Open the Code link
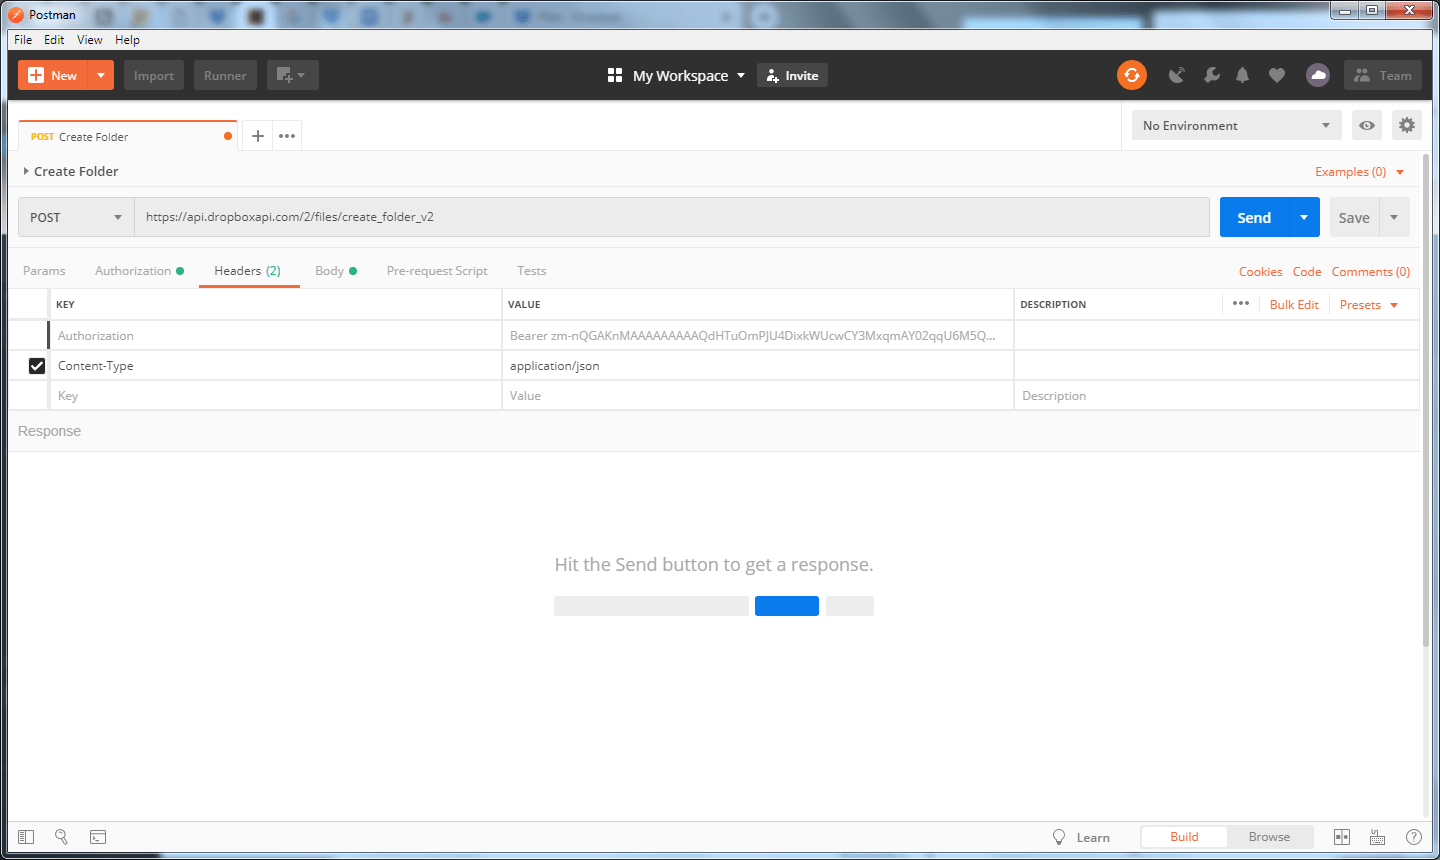Viewport: 1440px width, 860px height. pos(1307,272)
